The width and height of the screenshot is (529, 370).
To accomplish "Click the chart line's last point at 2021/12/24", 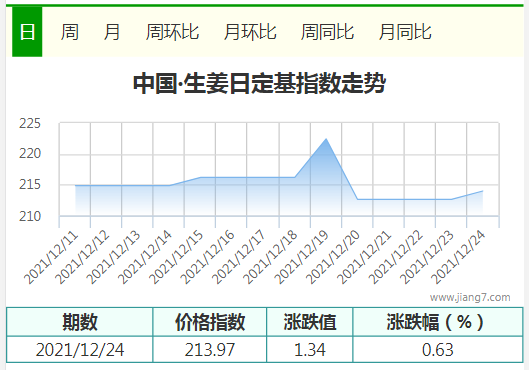I will [482, 191].
